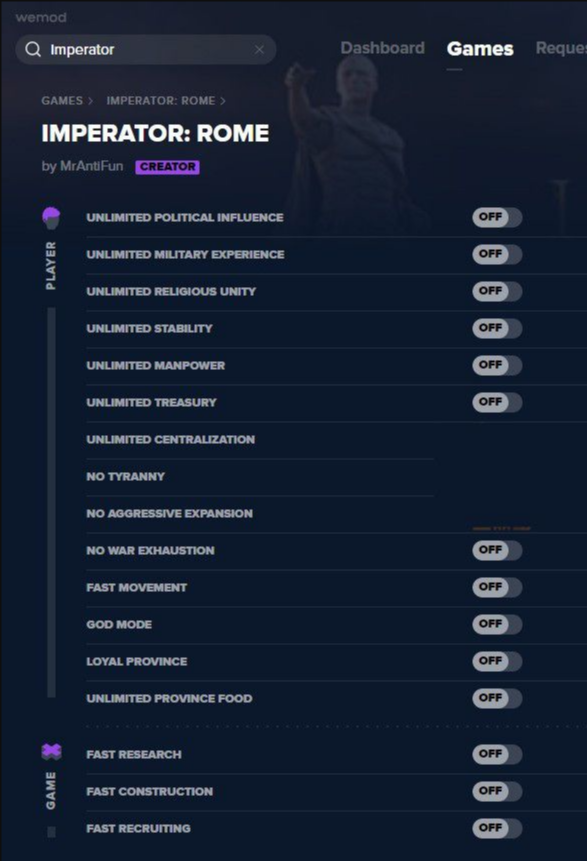Go to GAMES breadcrumb link
The image size is (587, 861).
[x=62, y=101]
